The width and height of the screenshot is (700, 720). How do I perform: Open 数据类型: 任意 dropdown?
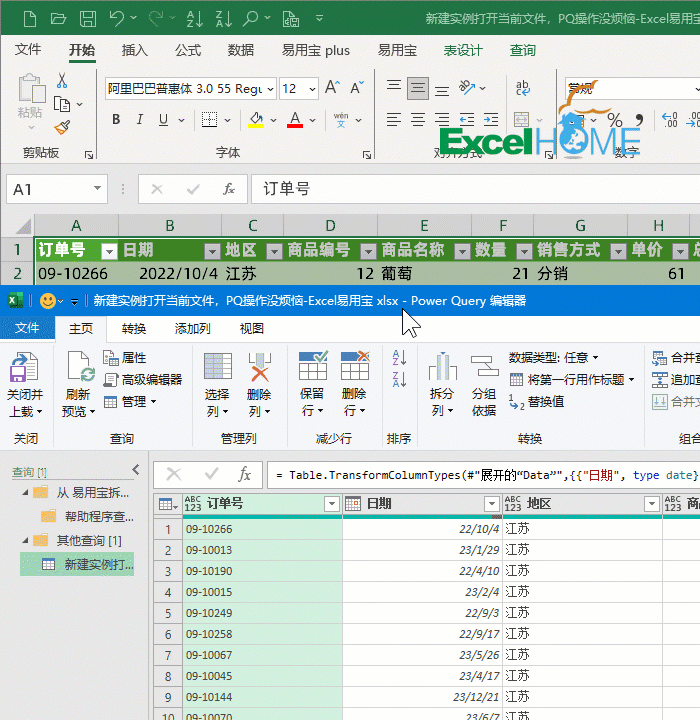click(x=553, y=358)
